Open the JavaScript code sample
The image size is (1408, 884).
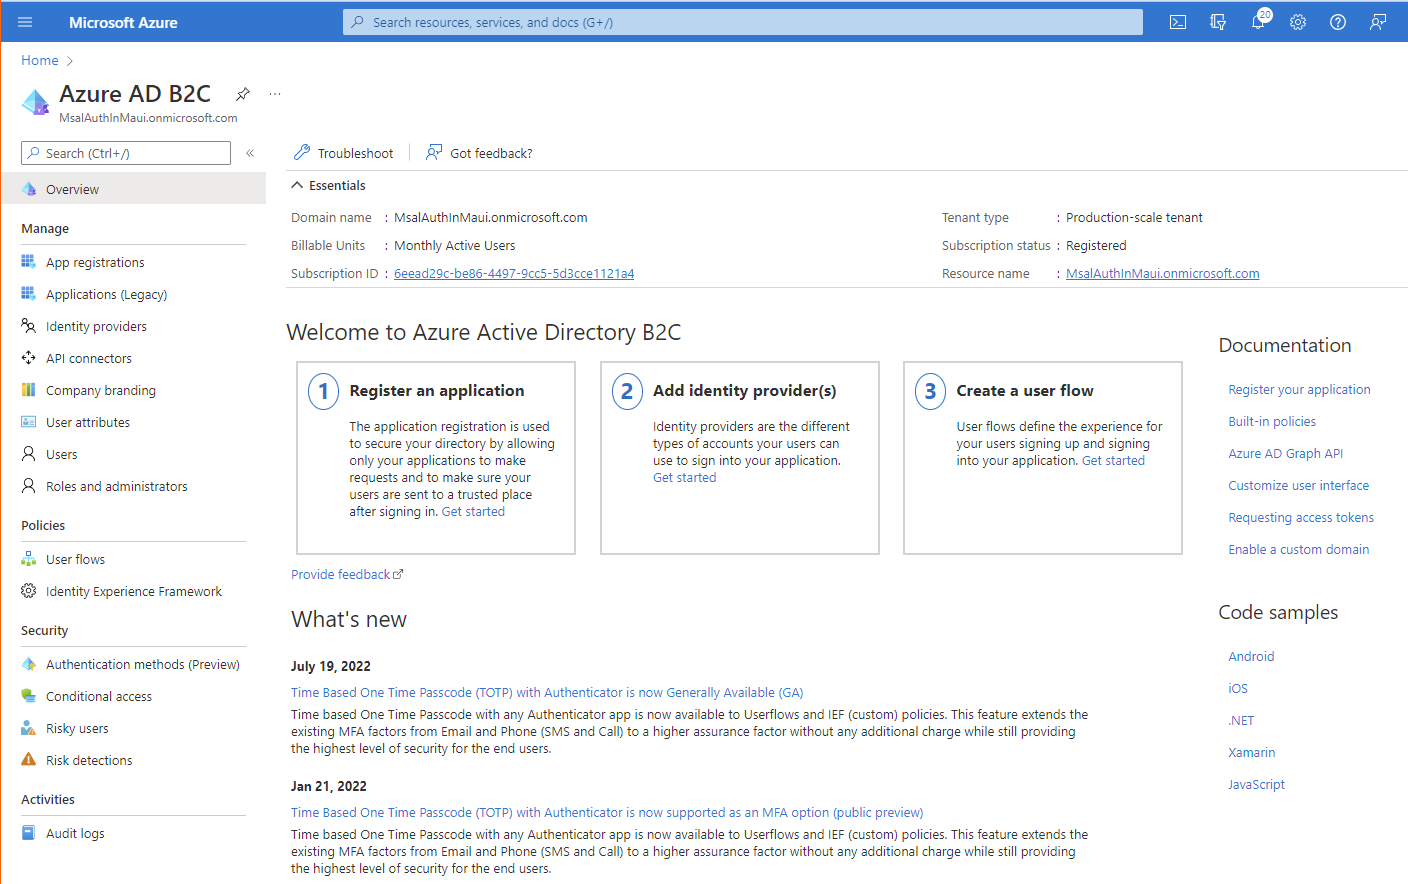coord(1256,784)
